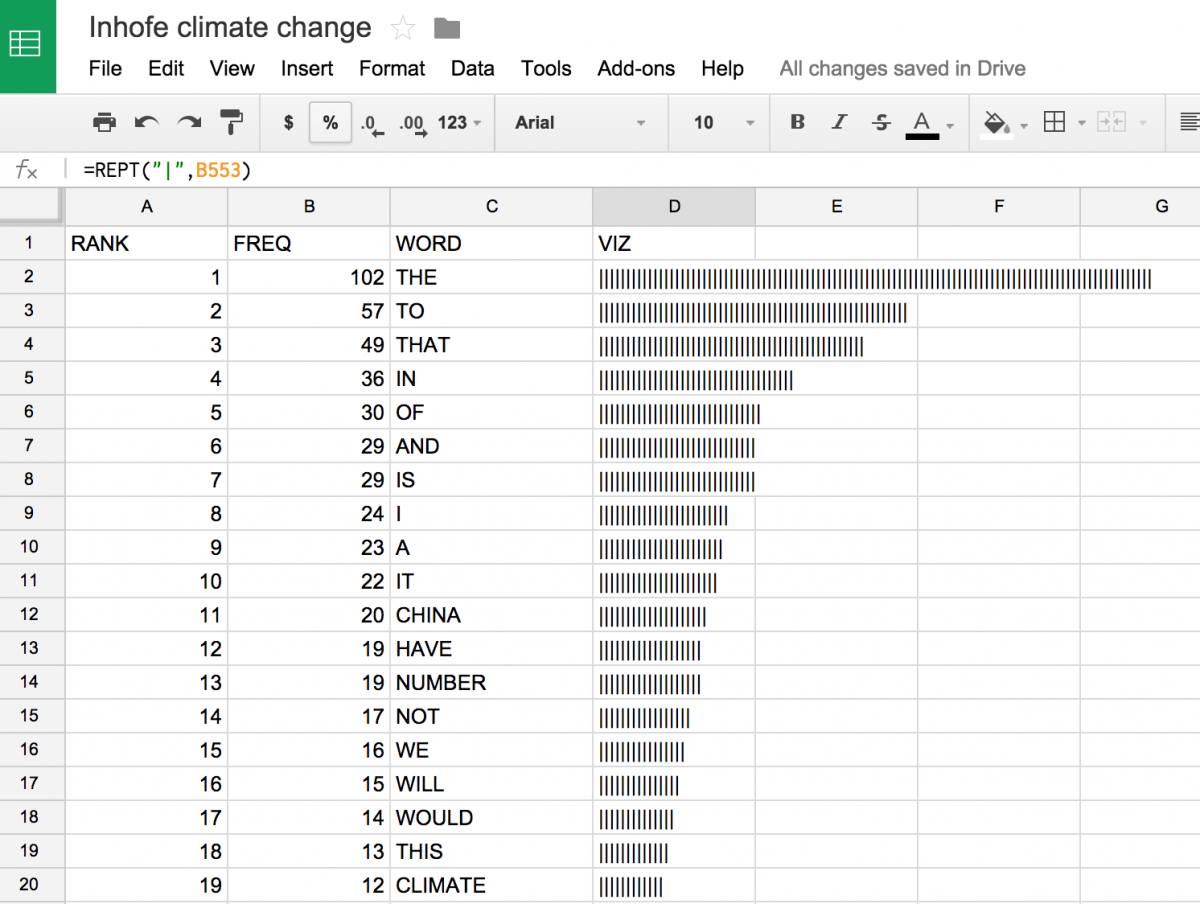This screenshot has height=904, width=1200.
Task: Click the Increase decimal places icon
Action: click(413, 122)
